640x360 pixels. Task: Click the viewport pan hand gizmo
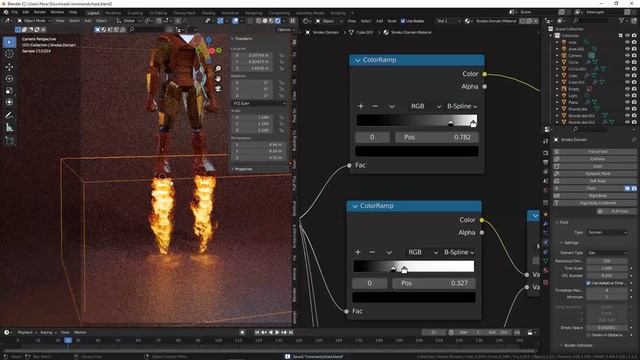pyautogui.click(x=218, y=78)
